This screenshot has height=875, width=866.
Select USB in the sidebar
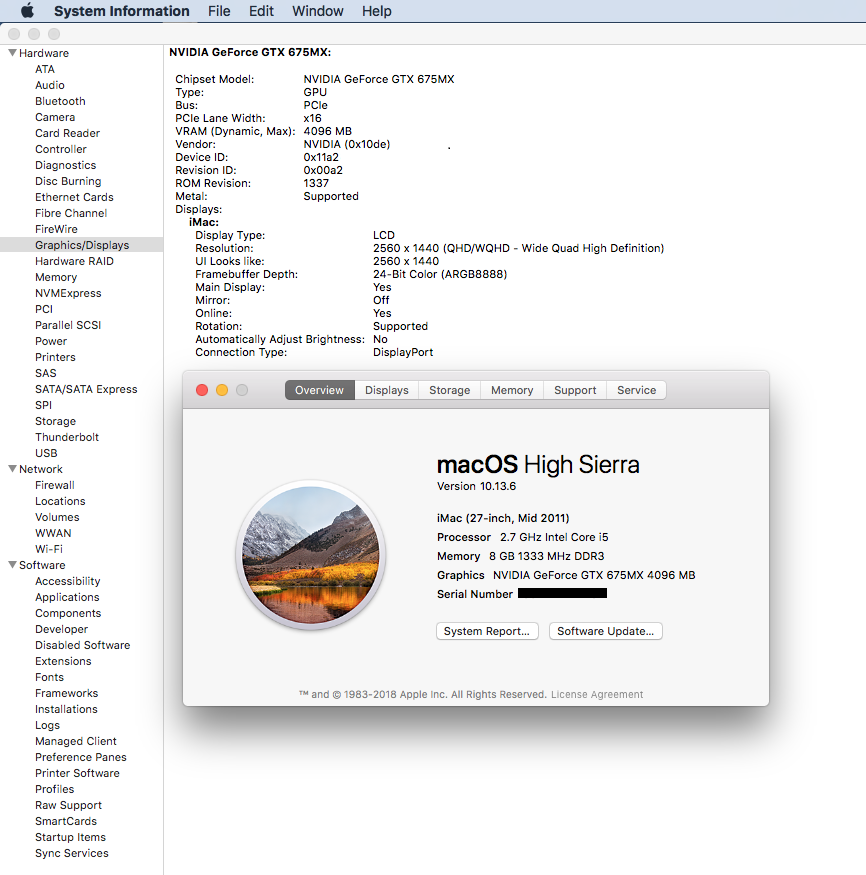pyautogui.click(x=44, y=453)
